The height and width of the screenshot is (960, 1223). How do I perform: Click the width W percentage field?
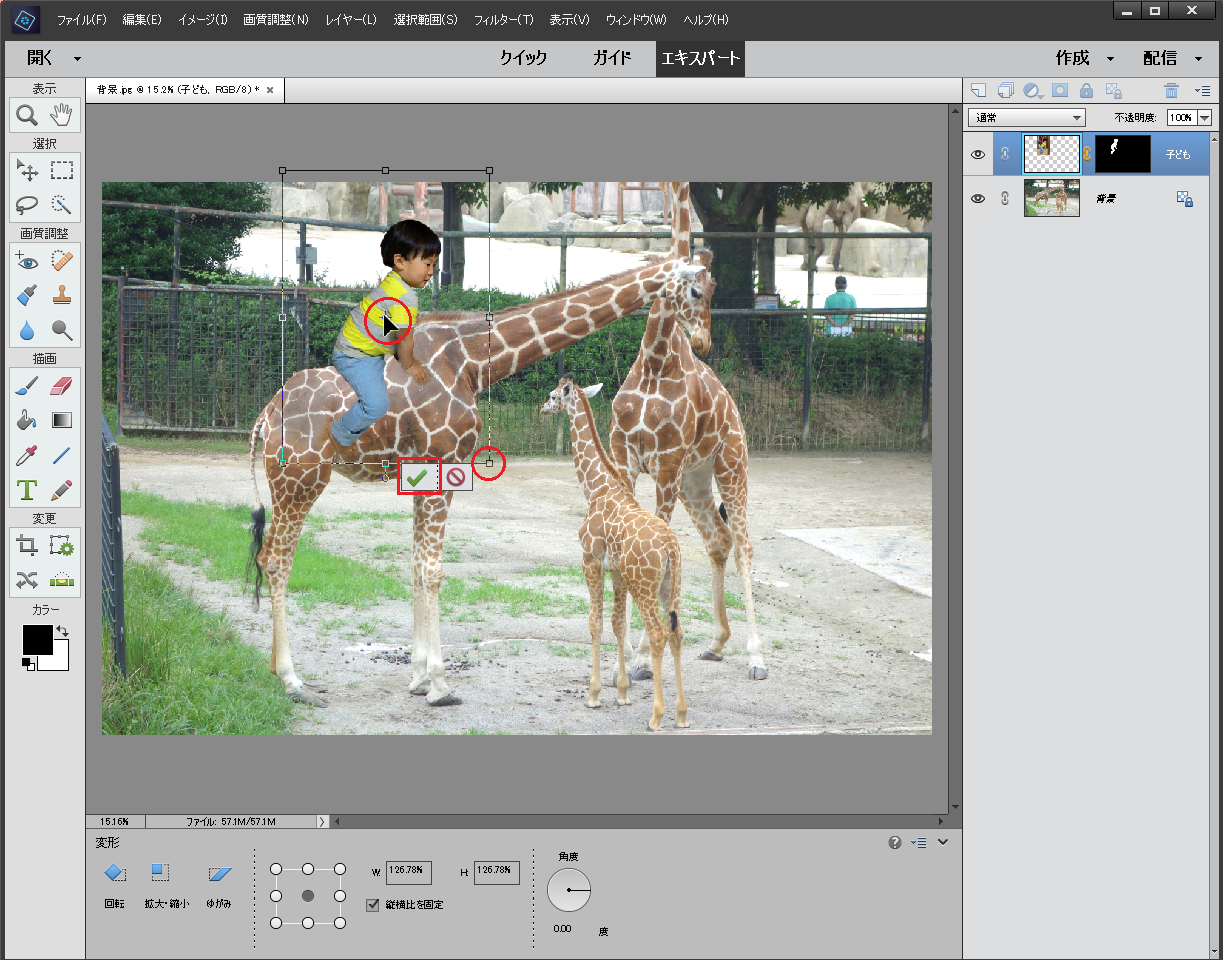click(x=408, y=871)
